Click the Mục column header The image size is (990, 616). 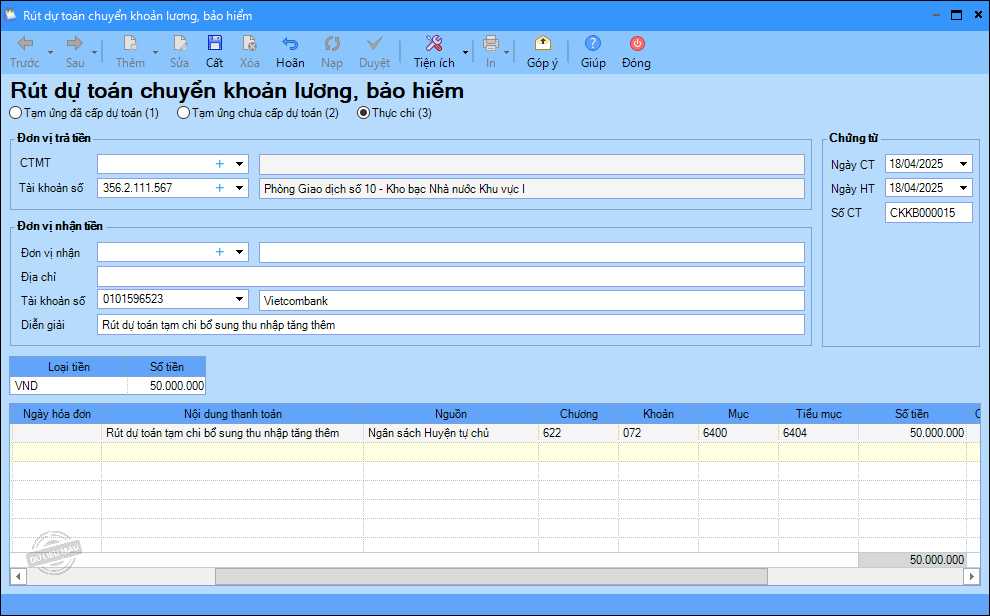coord(738,414)
